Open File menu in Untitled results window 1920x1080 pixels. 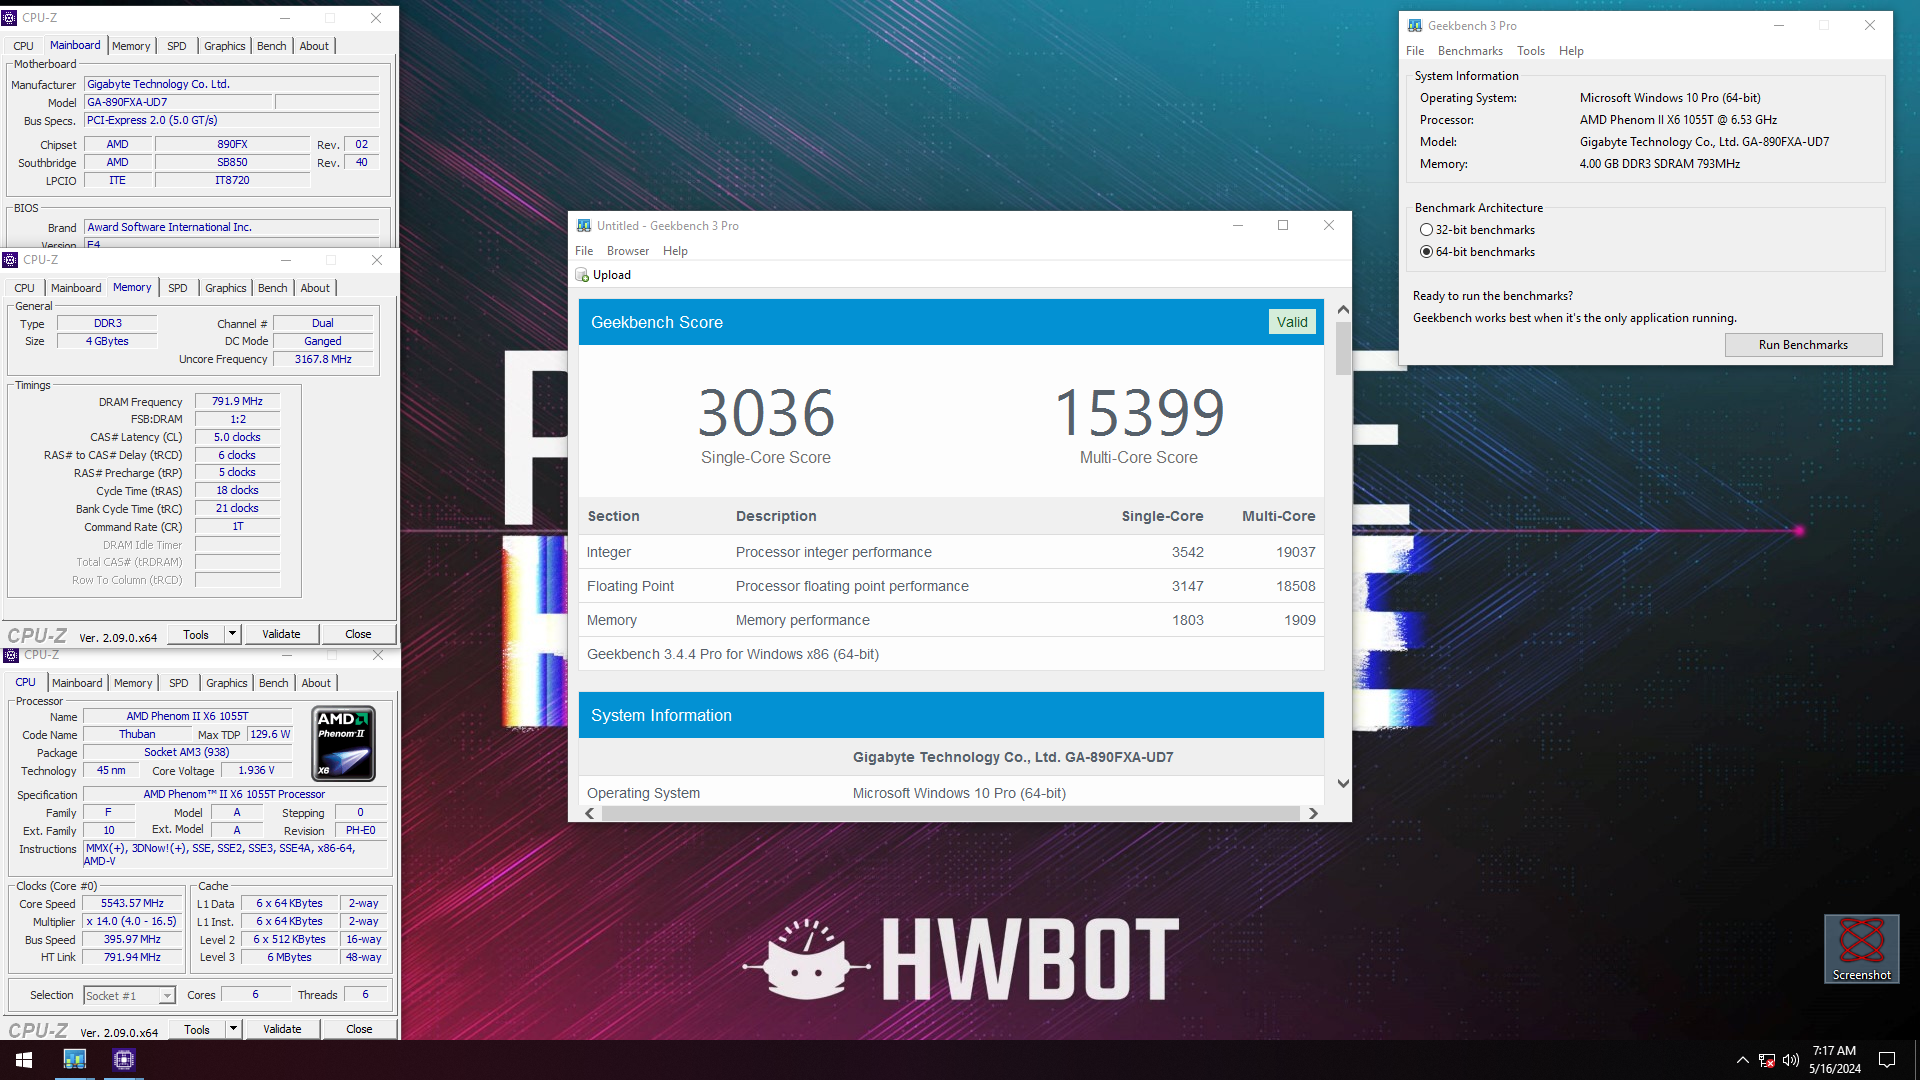[584, 251]
